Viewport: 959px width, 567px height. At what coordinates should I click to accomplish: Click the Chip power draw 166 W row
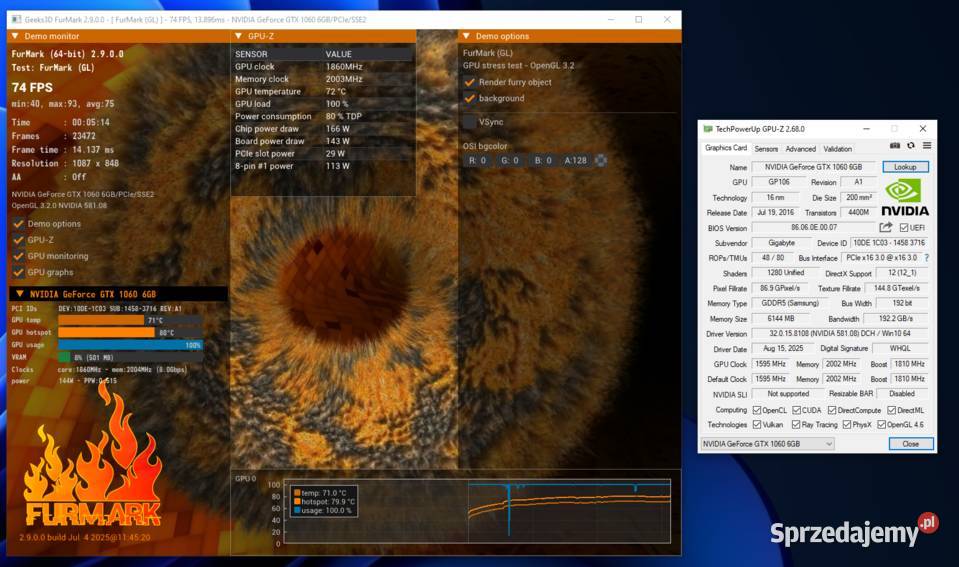323,129
